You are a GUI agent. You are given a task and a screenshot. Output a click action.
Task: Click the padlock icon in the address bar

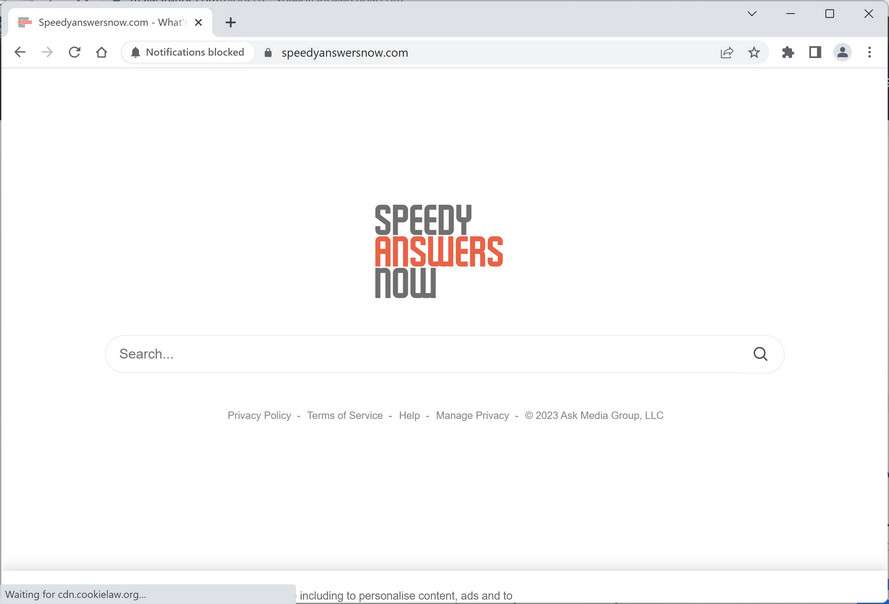[266, 51]
